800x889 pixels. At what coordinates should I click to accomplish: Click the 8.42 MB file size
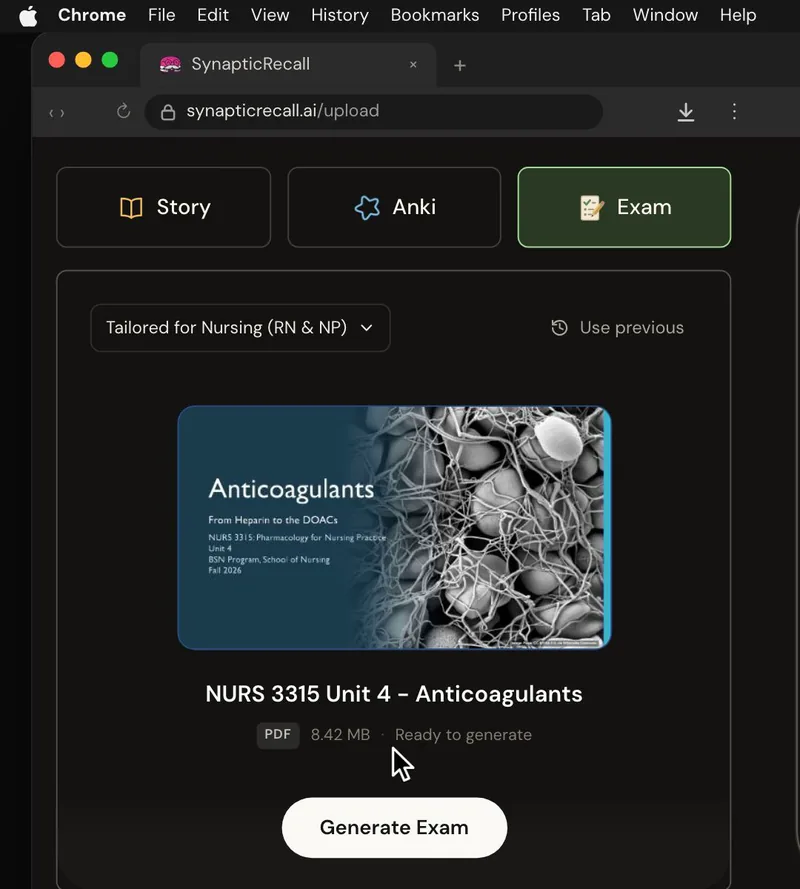pos(340,735)
